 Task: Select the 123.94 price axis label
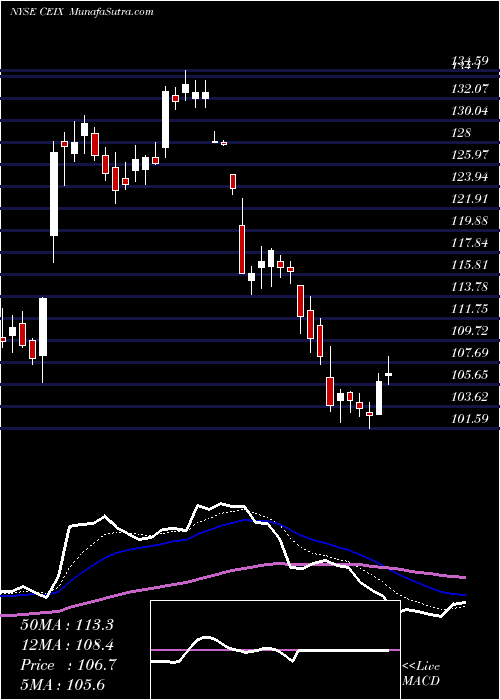click(x=469, y=177)
